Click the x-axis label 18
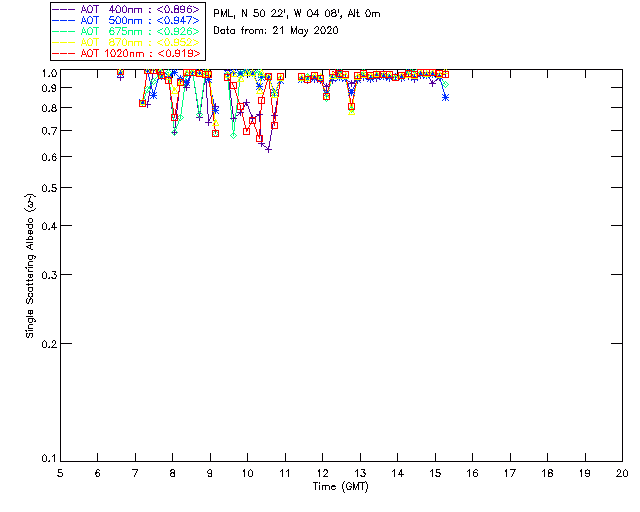 [x=547, y=473]
